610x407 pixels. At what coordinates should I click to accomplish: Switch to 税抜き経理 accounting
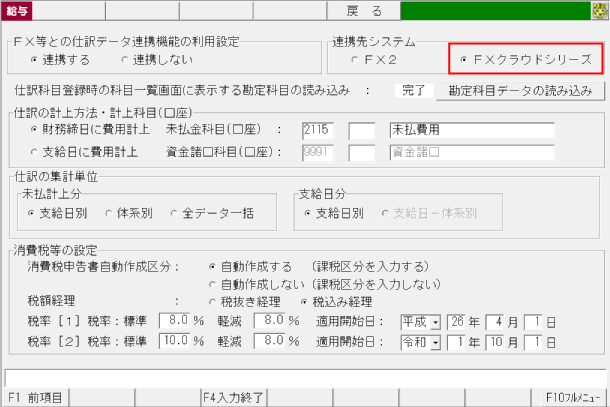(212, 300)
